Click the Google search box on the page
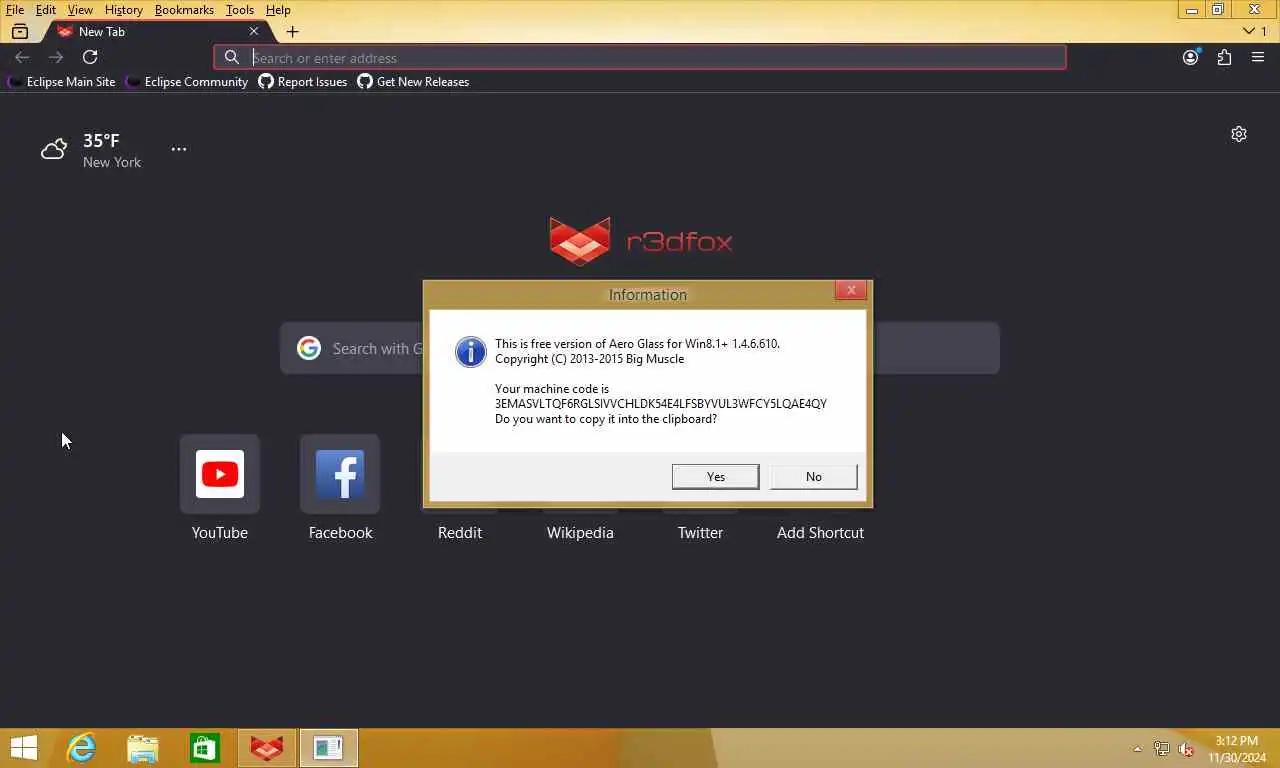This screenshot has width=1280, height=768. point(640,348)
